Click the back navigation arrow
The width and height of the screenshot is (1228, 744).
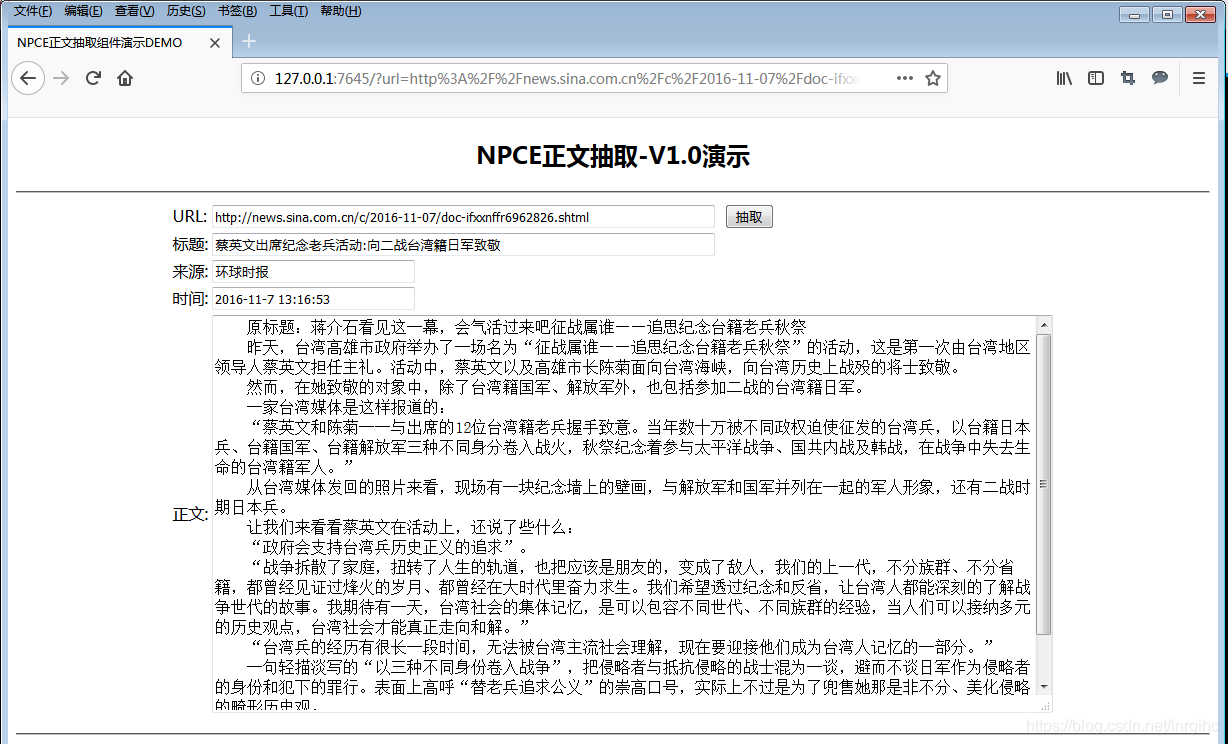pyautogui.click(x=28, y=77)
